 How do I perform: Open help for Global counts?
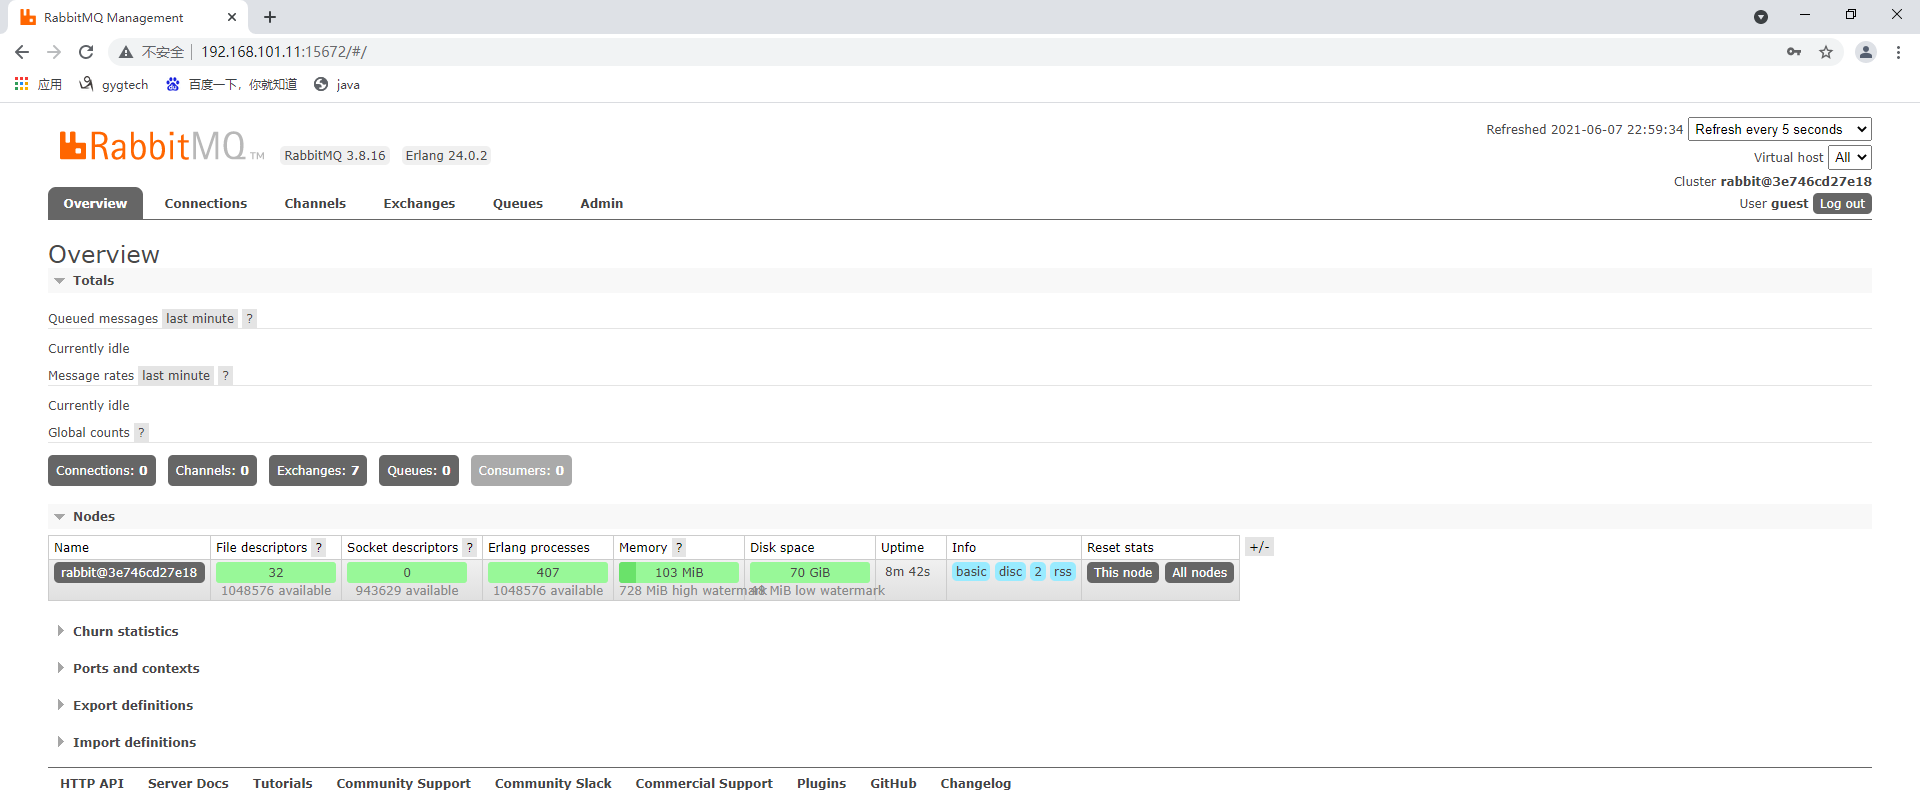(x=141, y=432)
